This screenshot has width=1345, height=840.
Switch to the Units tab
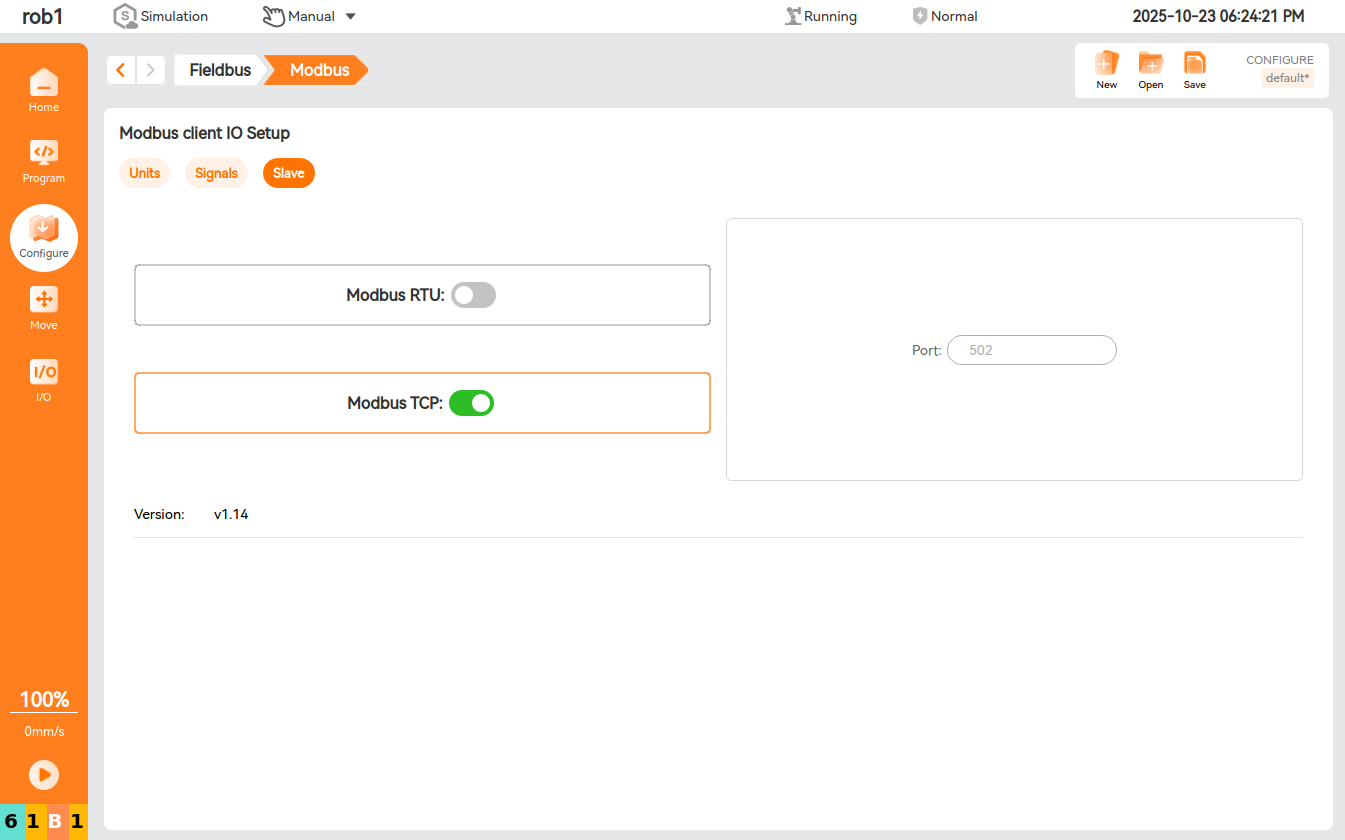pyautogui.click(x=145, y=173)
